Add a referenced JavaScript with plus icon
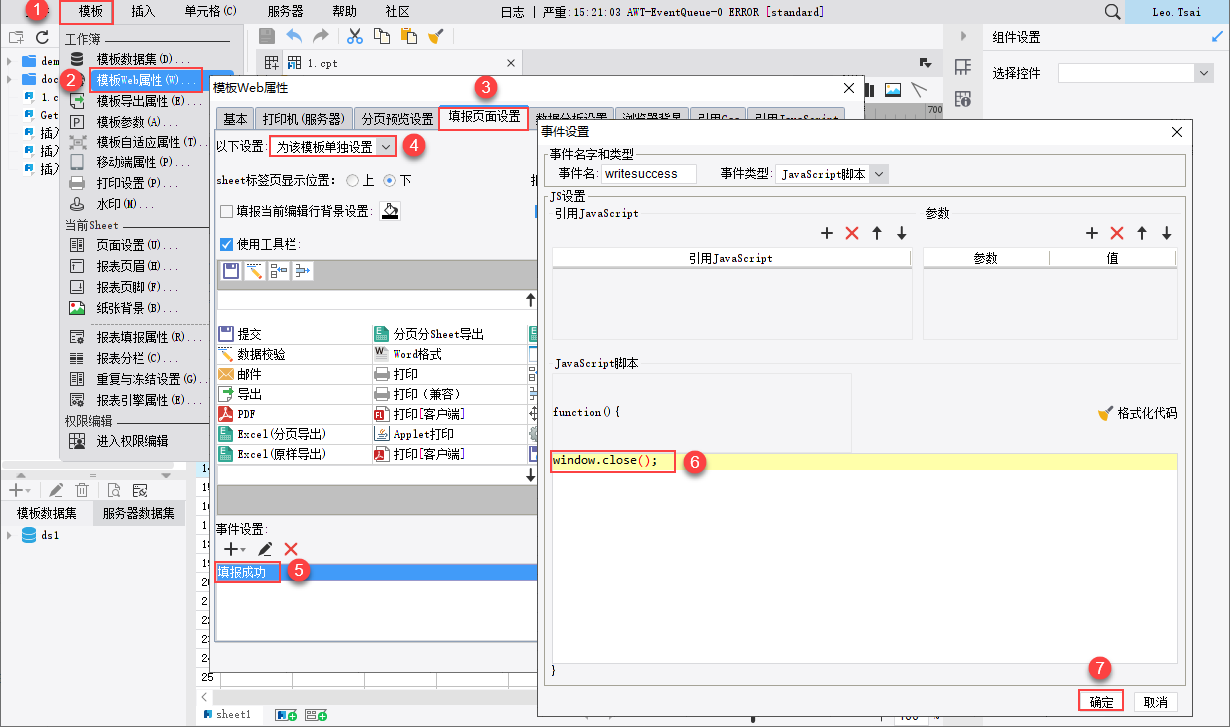This screenshot has width=1230, height=727. (x=827, y=233)
